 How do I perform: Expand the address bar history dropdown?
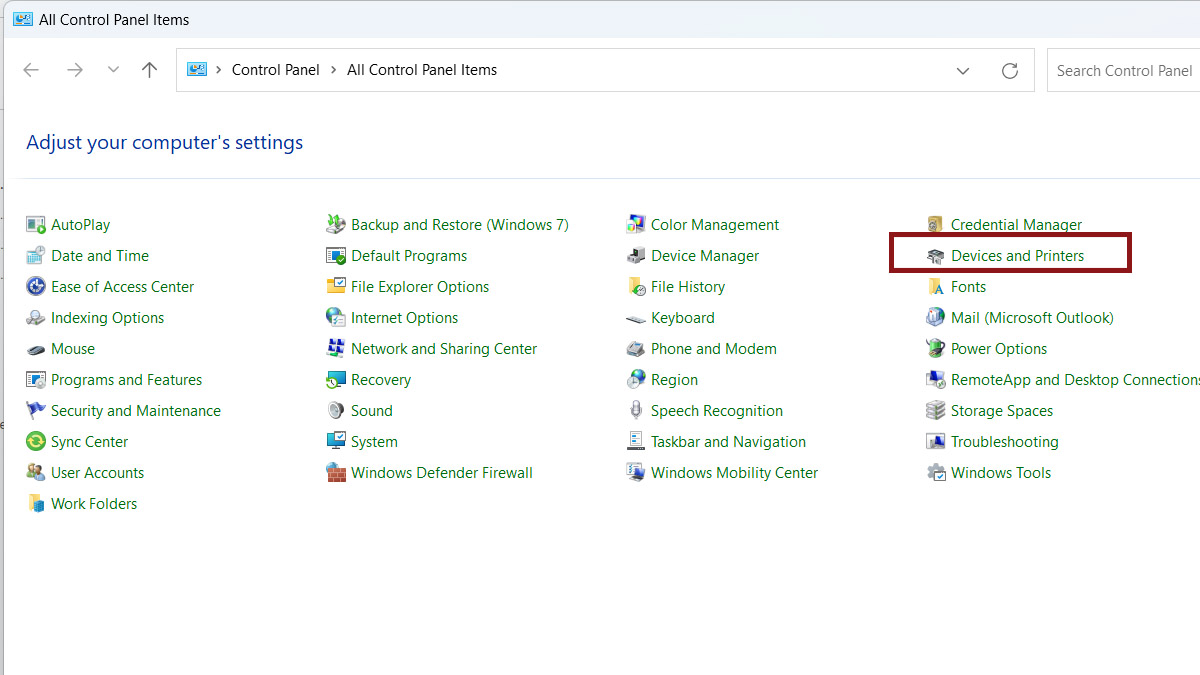coord(963,71)
